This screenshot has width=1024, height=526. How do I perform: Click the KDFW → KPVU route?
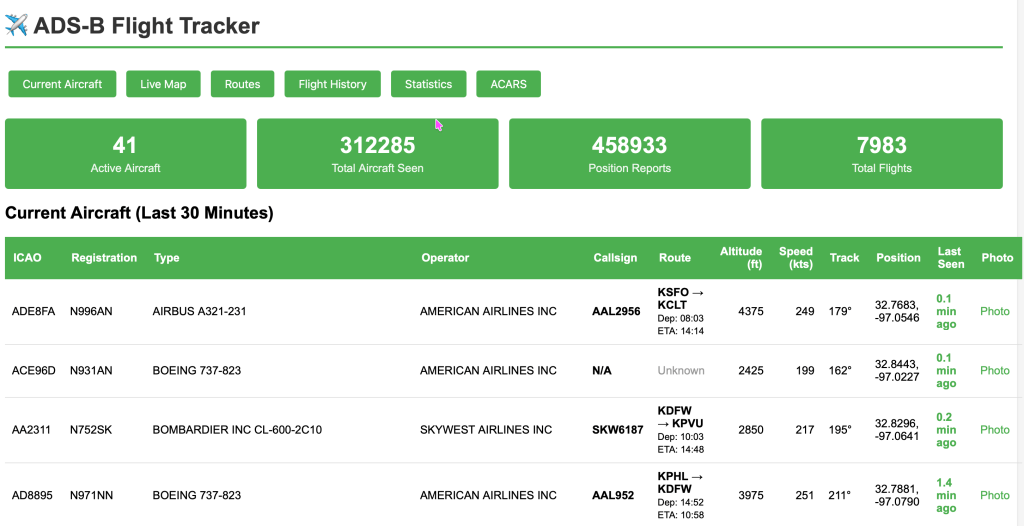pos(680,417)
